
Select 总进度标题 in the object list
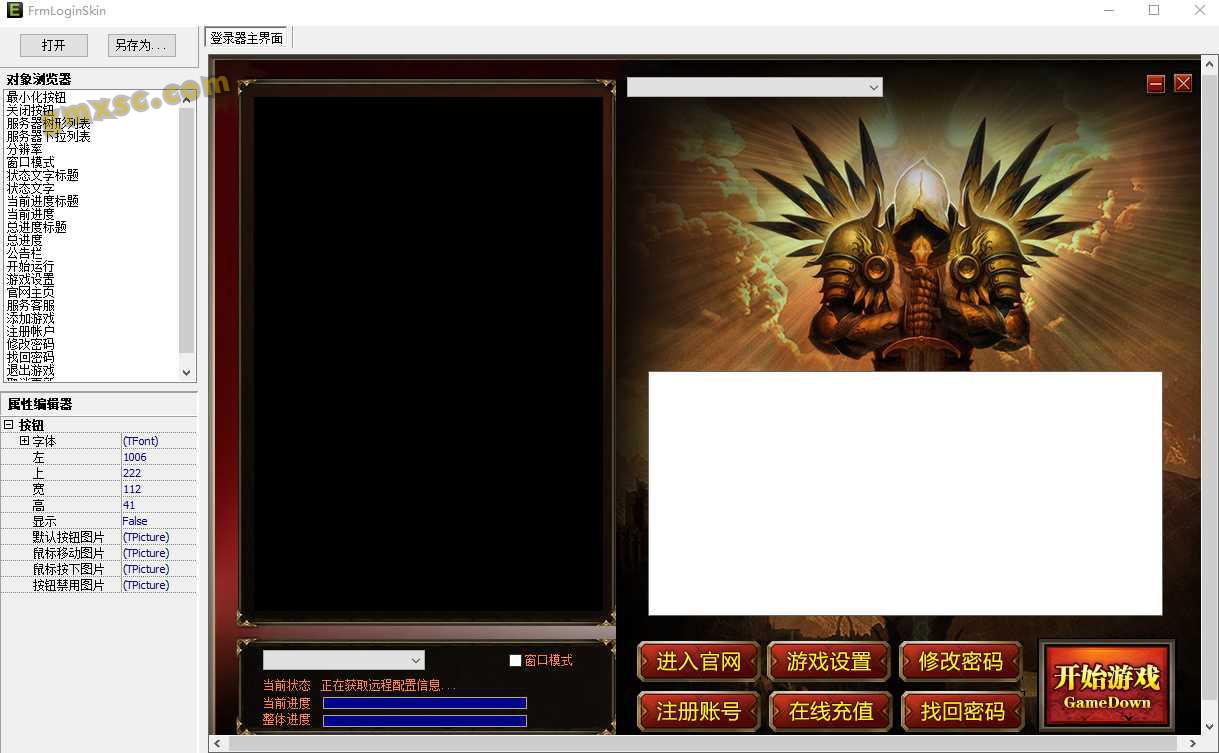point(36,227)
